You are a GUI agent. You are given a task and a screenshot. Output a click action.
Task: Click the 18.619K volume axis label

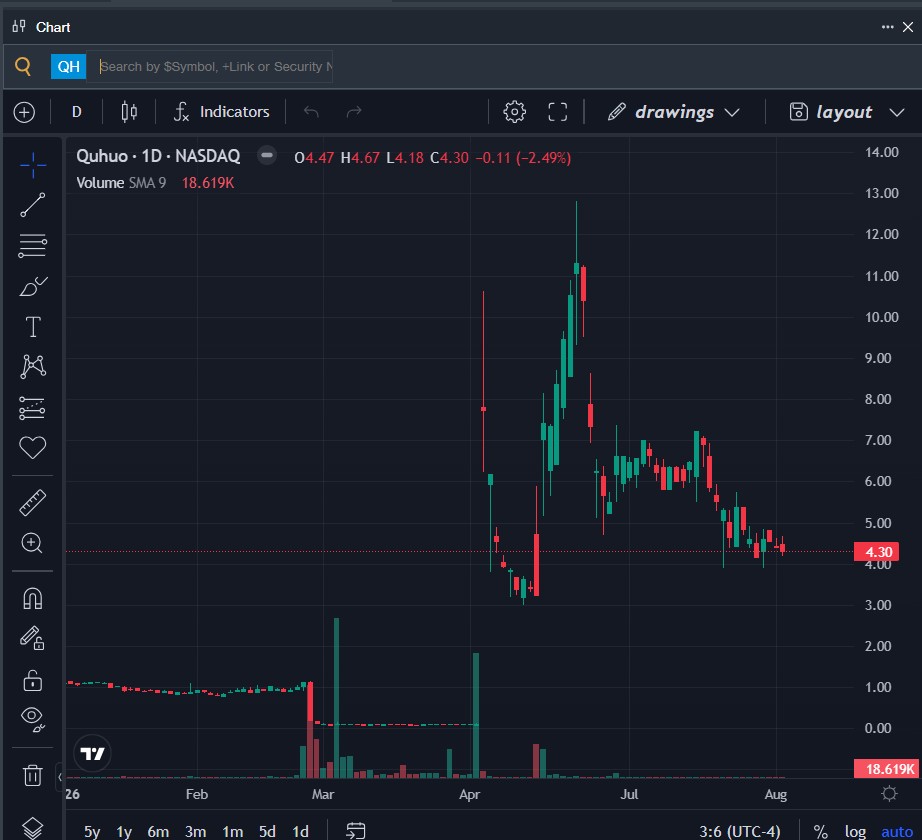coord(886,768)
